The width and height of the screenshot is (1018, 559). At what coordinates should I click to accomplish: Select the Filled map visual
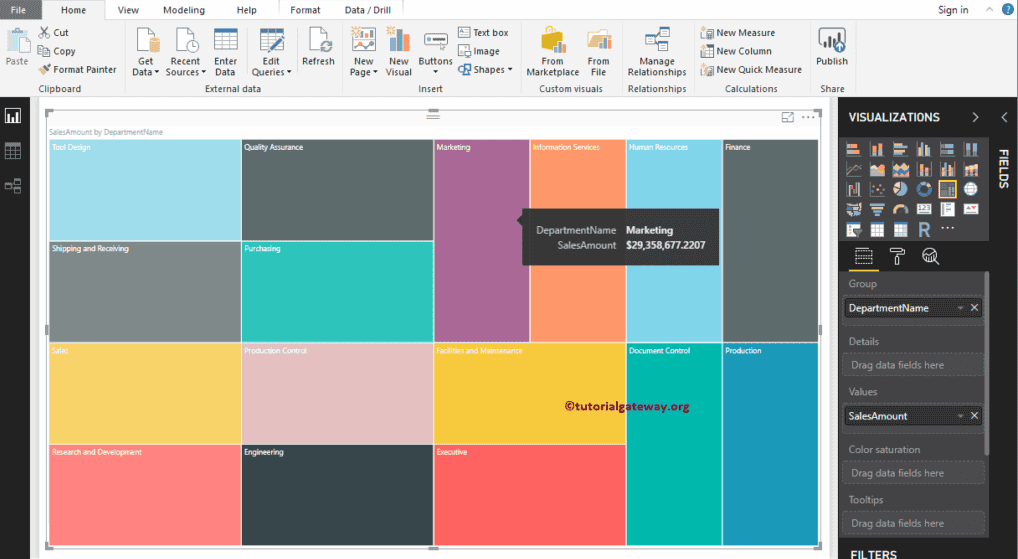[853, 209]
